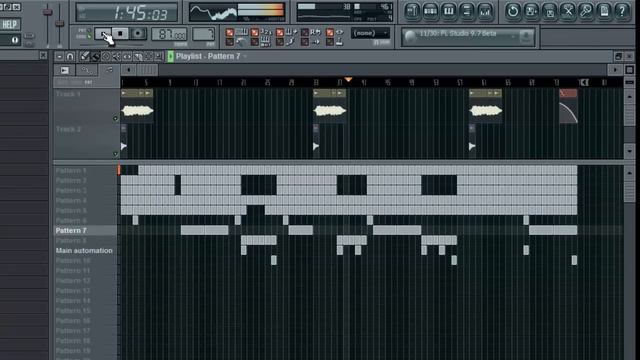Switch to Pattern mode with the PAT light
The width and height of the screenshot is (640, 360).
(89, 31)
